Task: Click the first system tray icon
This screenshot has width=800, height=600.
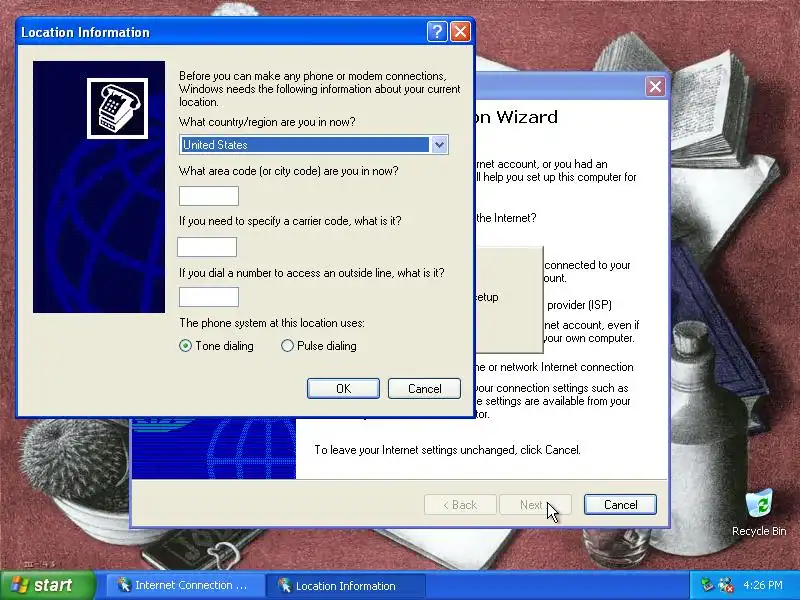Action: pos(707,585)
